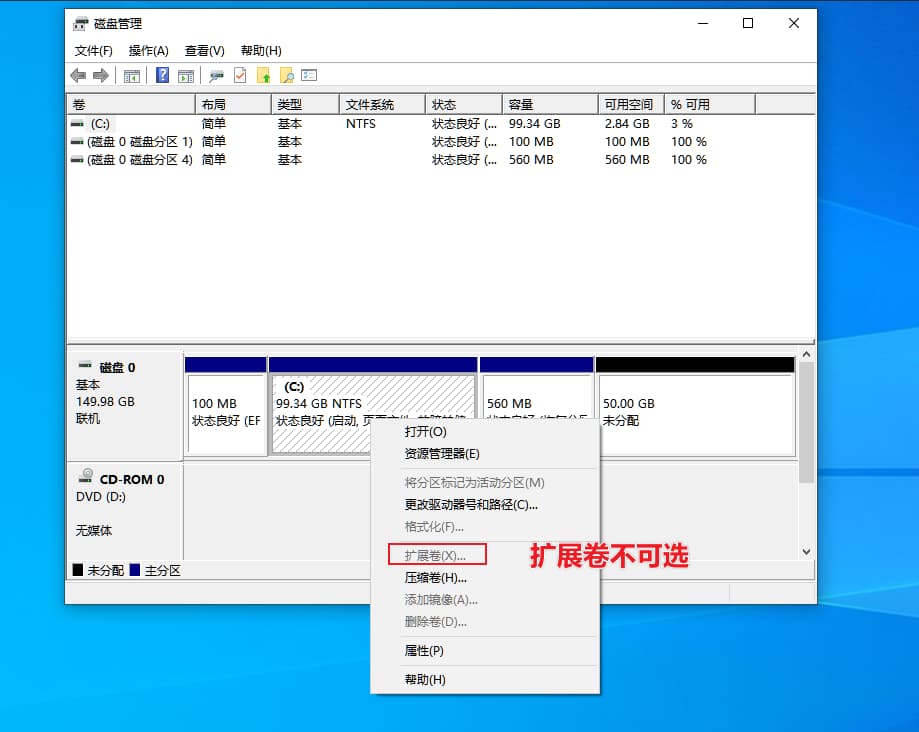Click the drive icon of the (C:) row
The width and height of the screenshot is (919, 732).
point(77,124)
